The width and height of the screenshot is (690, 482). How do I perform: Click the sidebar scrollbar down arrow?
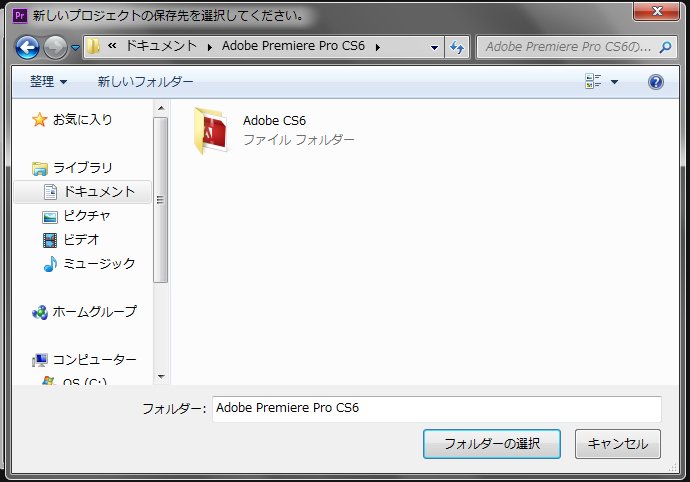161,377
